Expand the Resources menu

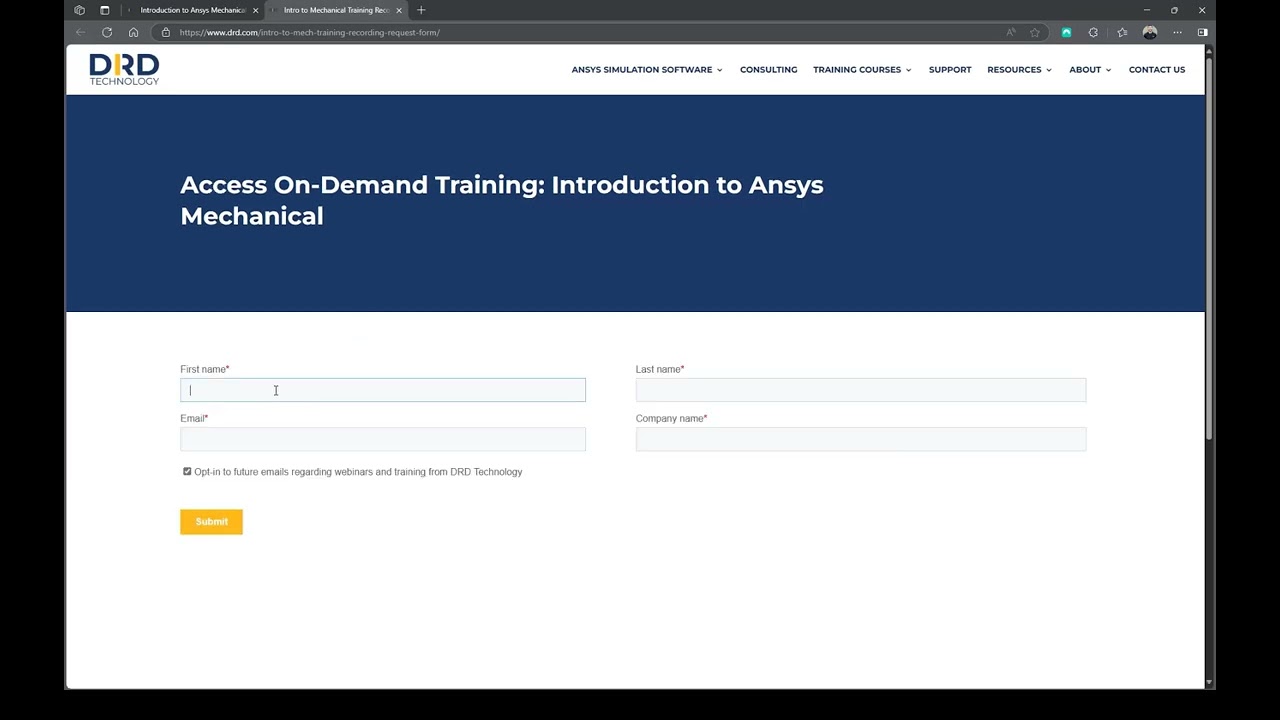tap(1019, 70)
